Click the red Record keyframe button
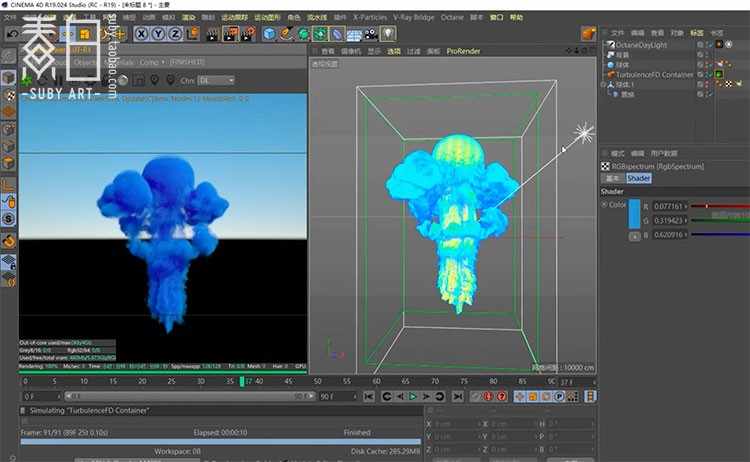750x462 pixels. (487, 396)
